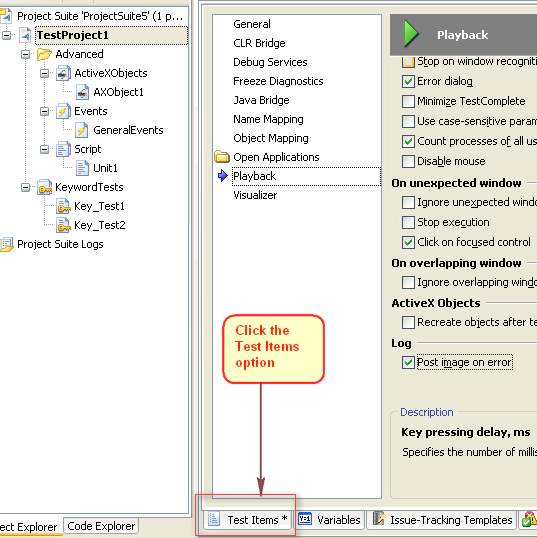The width and height of the screenshot is (537, 538).
Task: Collapse the Advanced folder node
Action: click(25, 54)
